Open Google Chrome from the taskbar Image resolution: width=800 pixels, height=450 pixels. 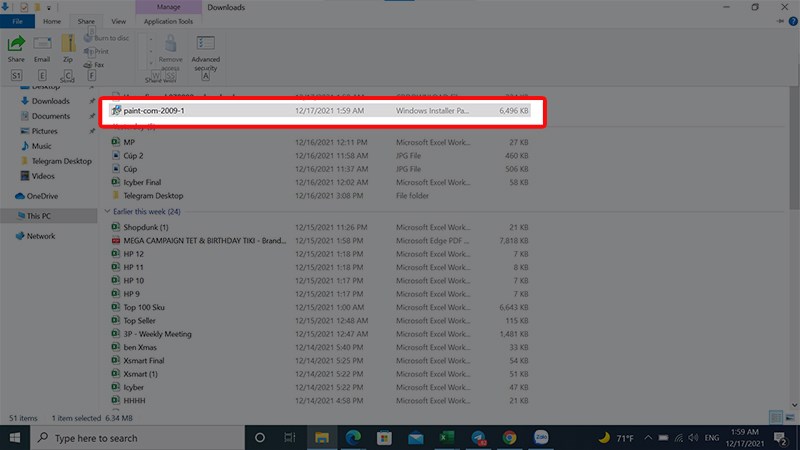509,438
